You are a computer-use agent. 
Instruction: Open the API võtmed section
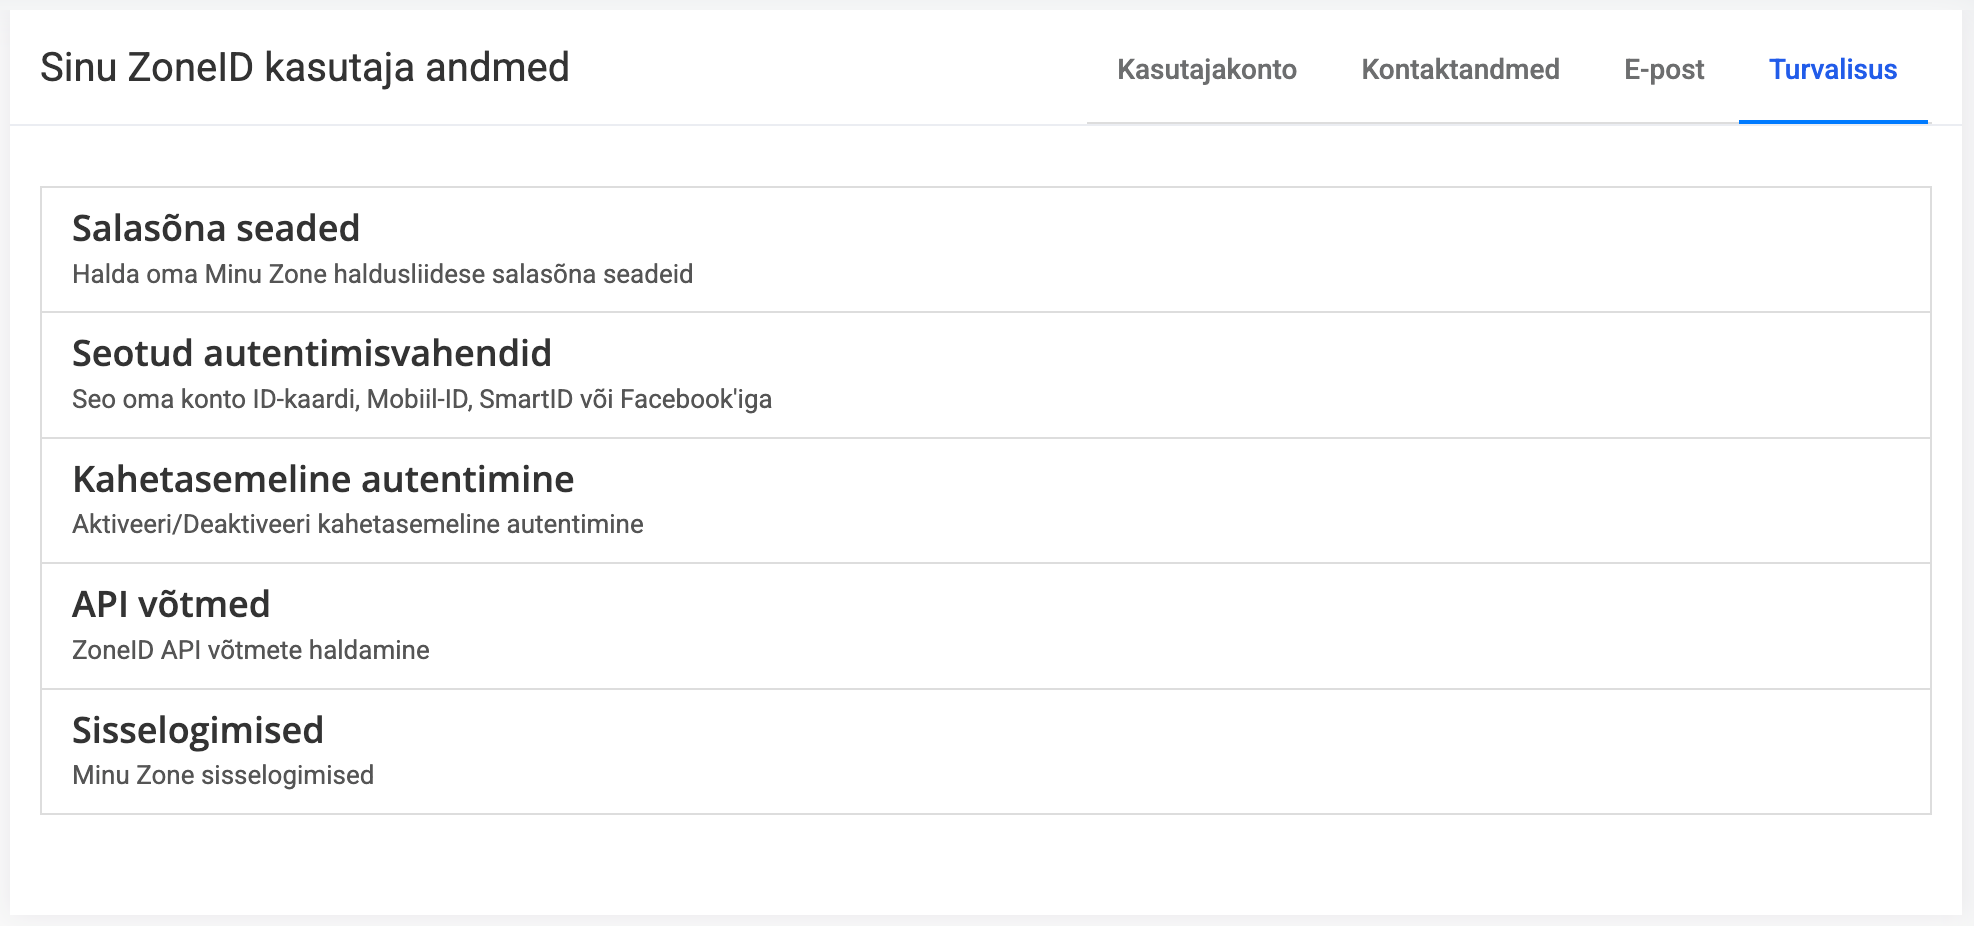point(985,626)
